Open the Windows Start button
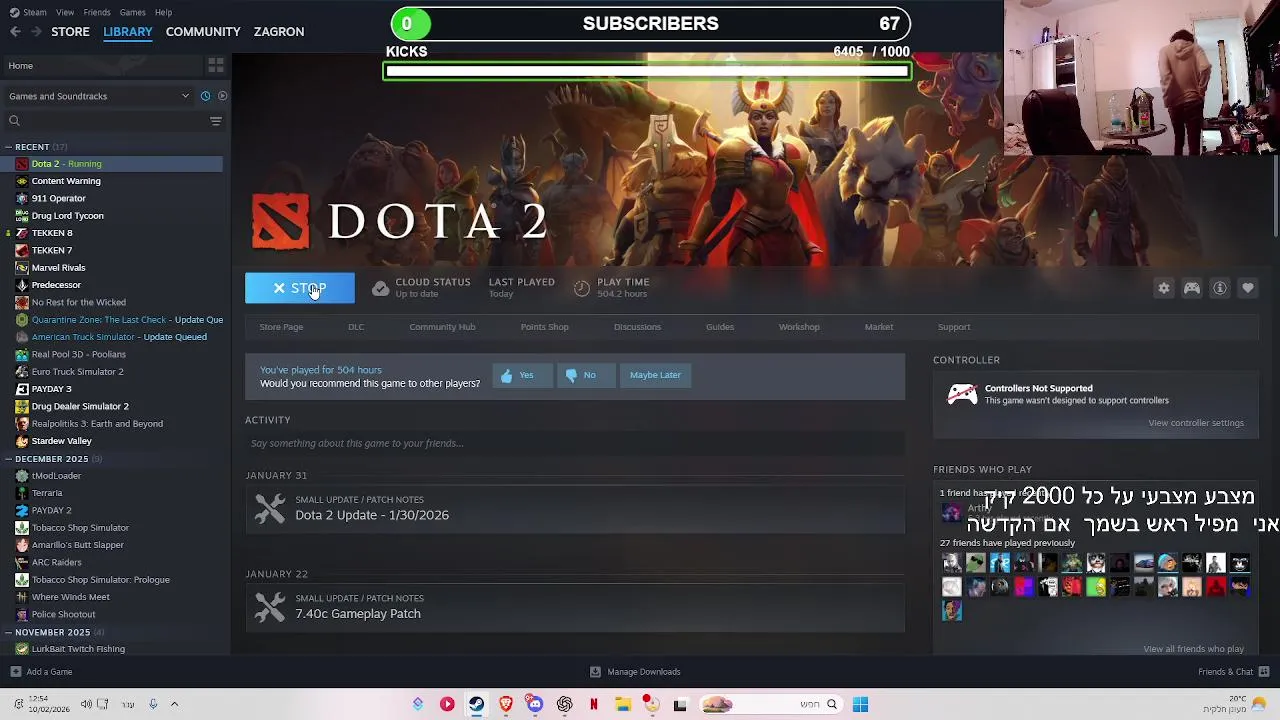Viewport: 1280px width, 720px height. click(x=860, y=704)
